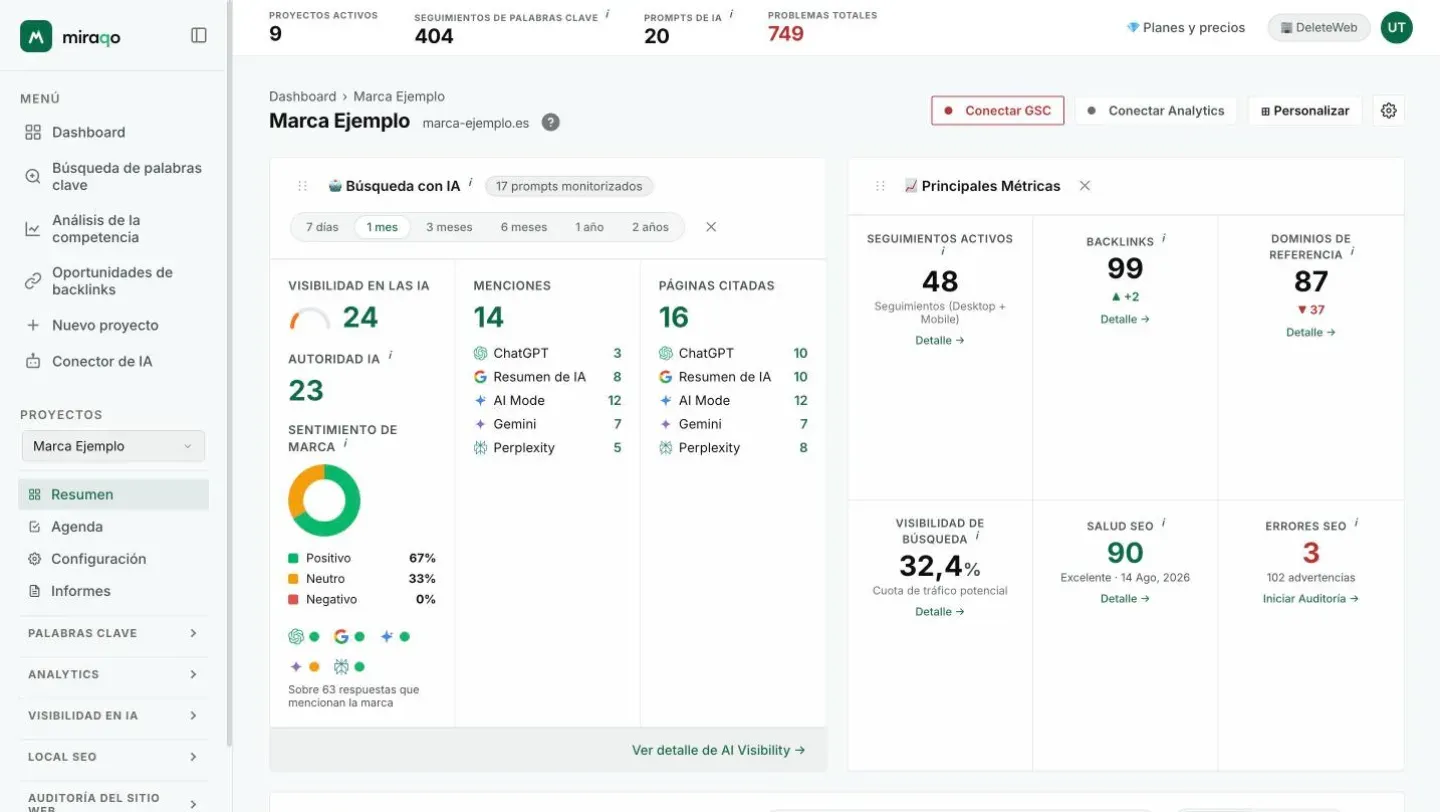Open Configuración in project navigation
The width and height of the screenshot is (1440, 812).
[x=98, y=558]
